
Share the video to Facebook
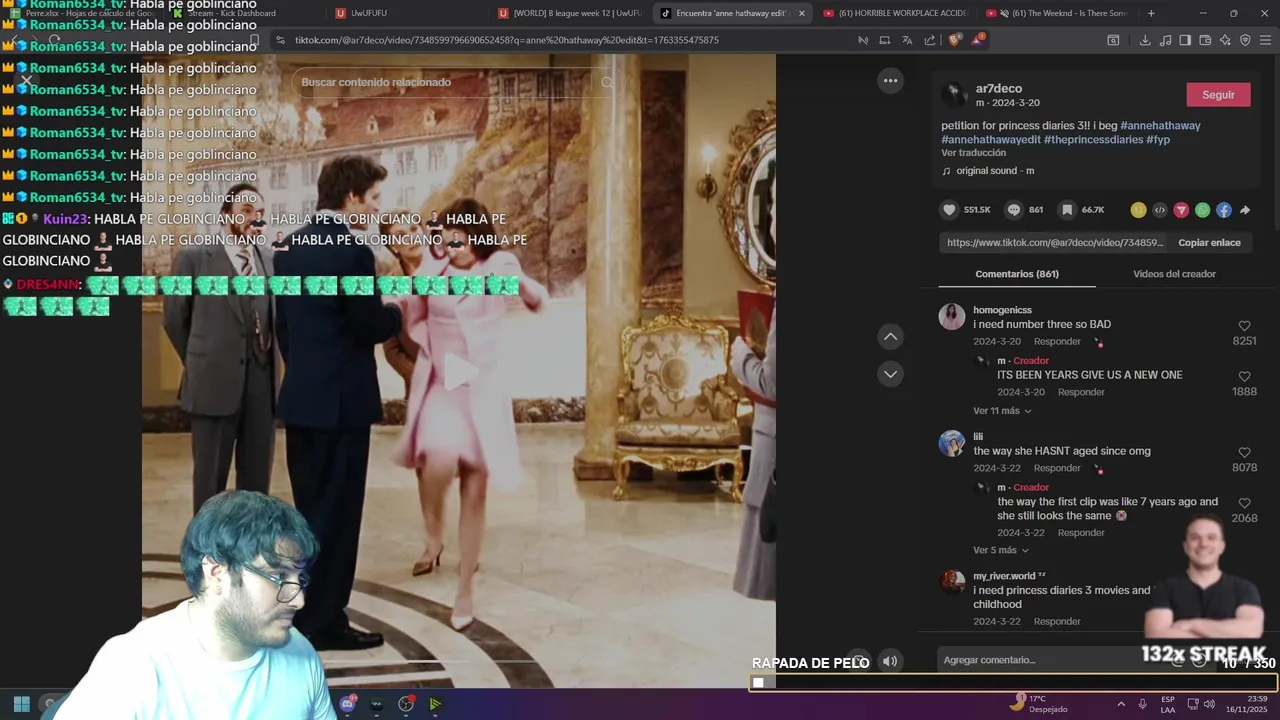(1224, 210)
